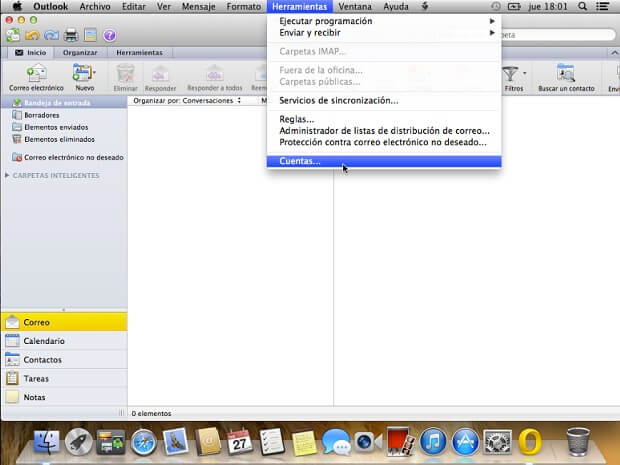
Task: Open Calendar app showing 27 in Dock
Action: [x=240, y=442]
